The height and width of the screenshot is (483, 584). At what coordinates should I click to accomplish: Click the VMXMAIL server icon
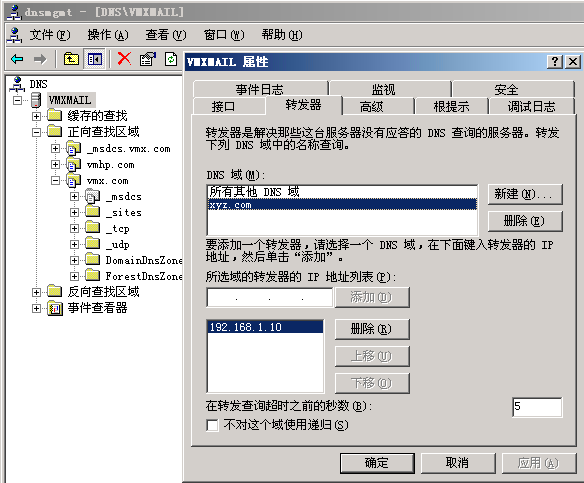pos(36,100)
